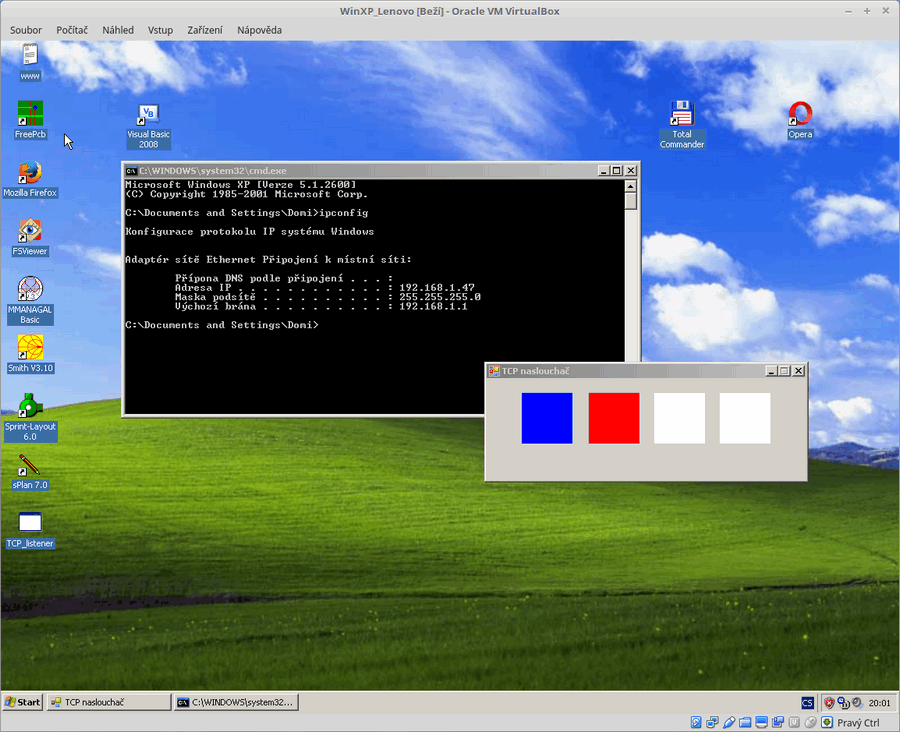Image resolution: width=900 pixels, height=732 pixels.
Task: Switch to cmd.exe taskbar button
Action: click(236, 702)
